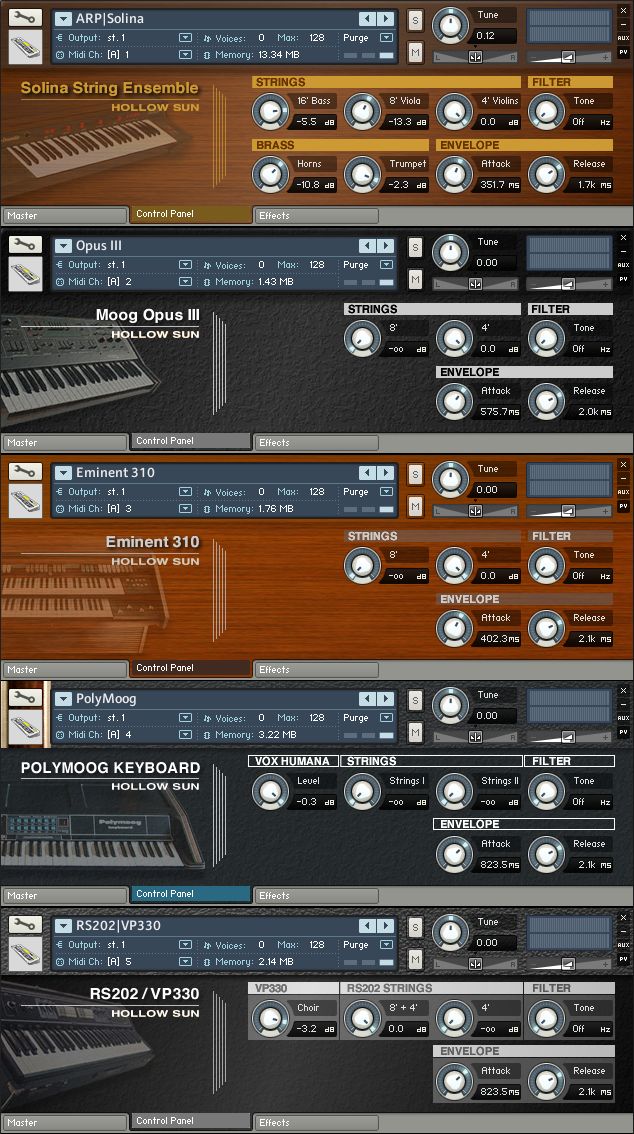Go to previous preset for Opus III

pos(367,246)
